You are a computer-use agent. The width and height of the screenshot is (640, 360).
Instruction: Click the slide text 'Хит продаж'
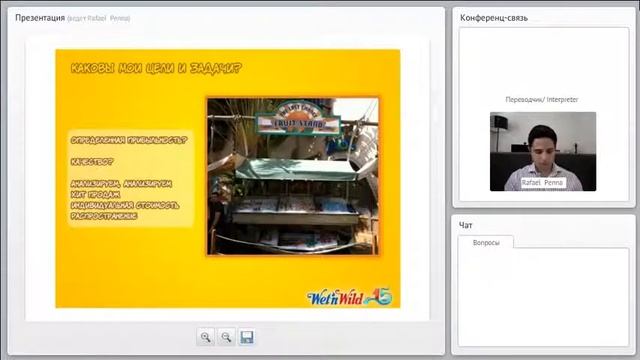[x=95, y=194]
